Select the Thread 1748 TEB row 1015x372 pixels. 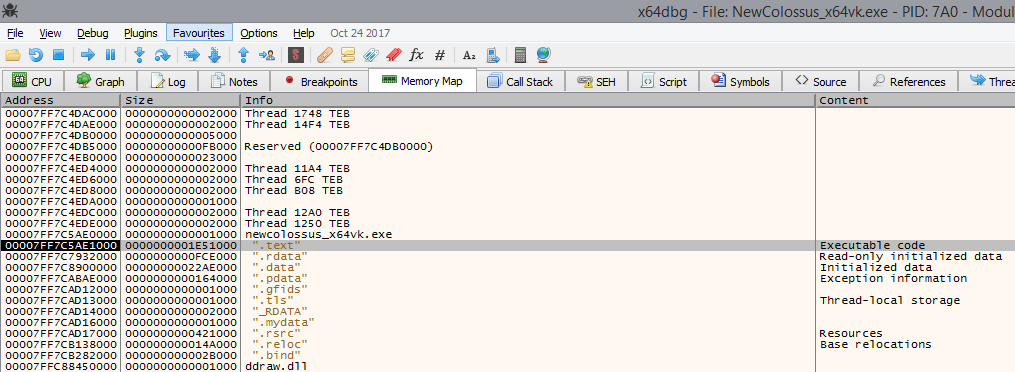click(508, 114)
